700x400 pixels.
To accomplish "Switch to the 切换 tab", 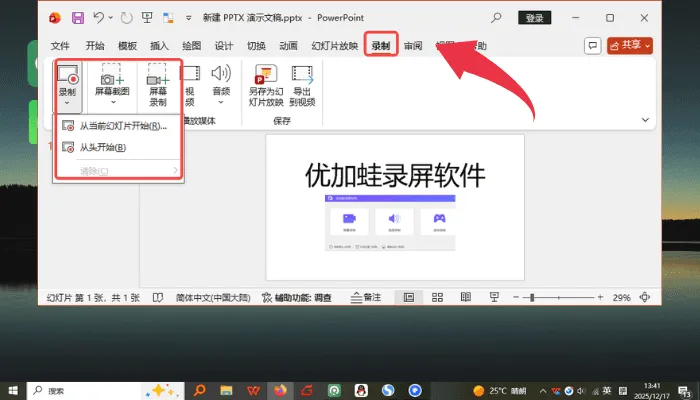I will (x=256, y=46).
